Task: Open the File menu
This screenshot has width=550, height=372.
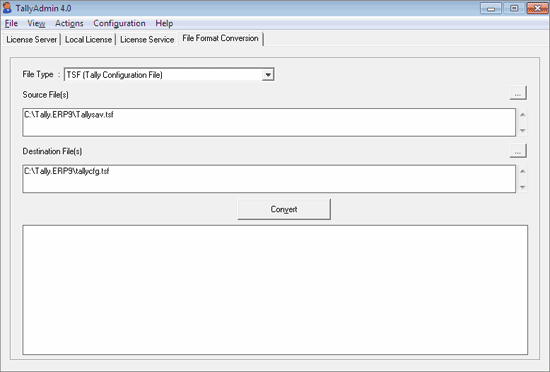Action: (x=11, y=23)
